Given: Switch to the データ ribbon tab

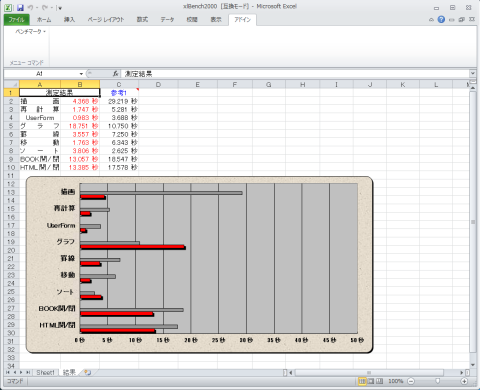Looking at the screenshot, I should pyautogui.click(x=167, y=20).
